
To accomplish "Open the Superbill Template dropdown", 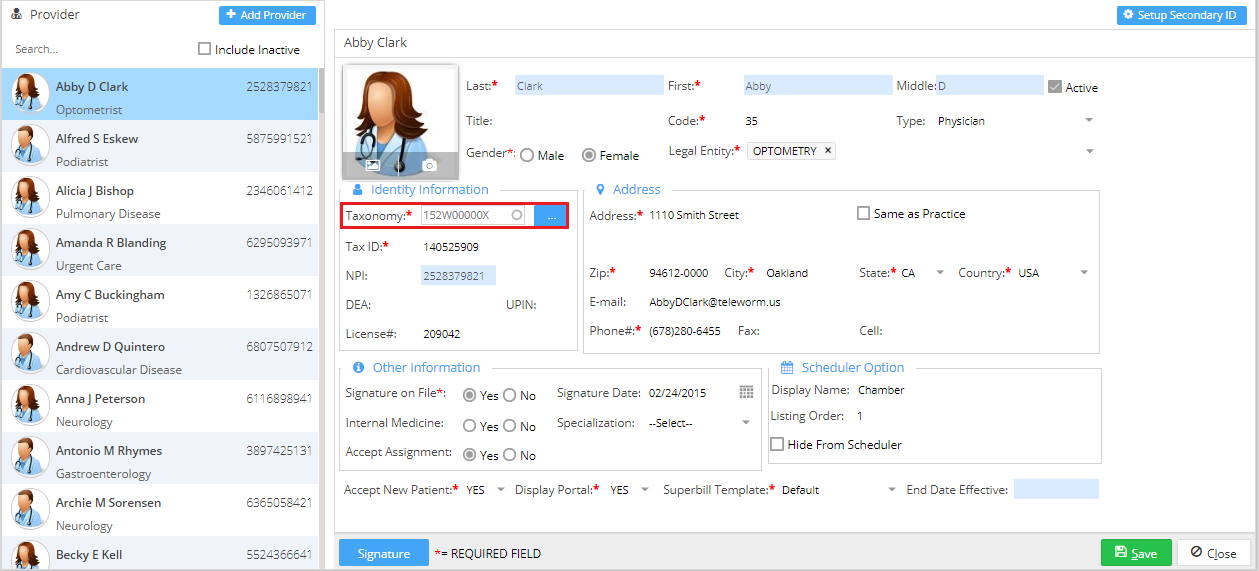I will tap(892, 490).
